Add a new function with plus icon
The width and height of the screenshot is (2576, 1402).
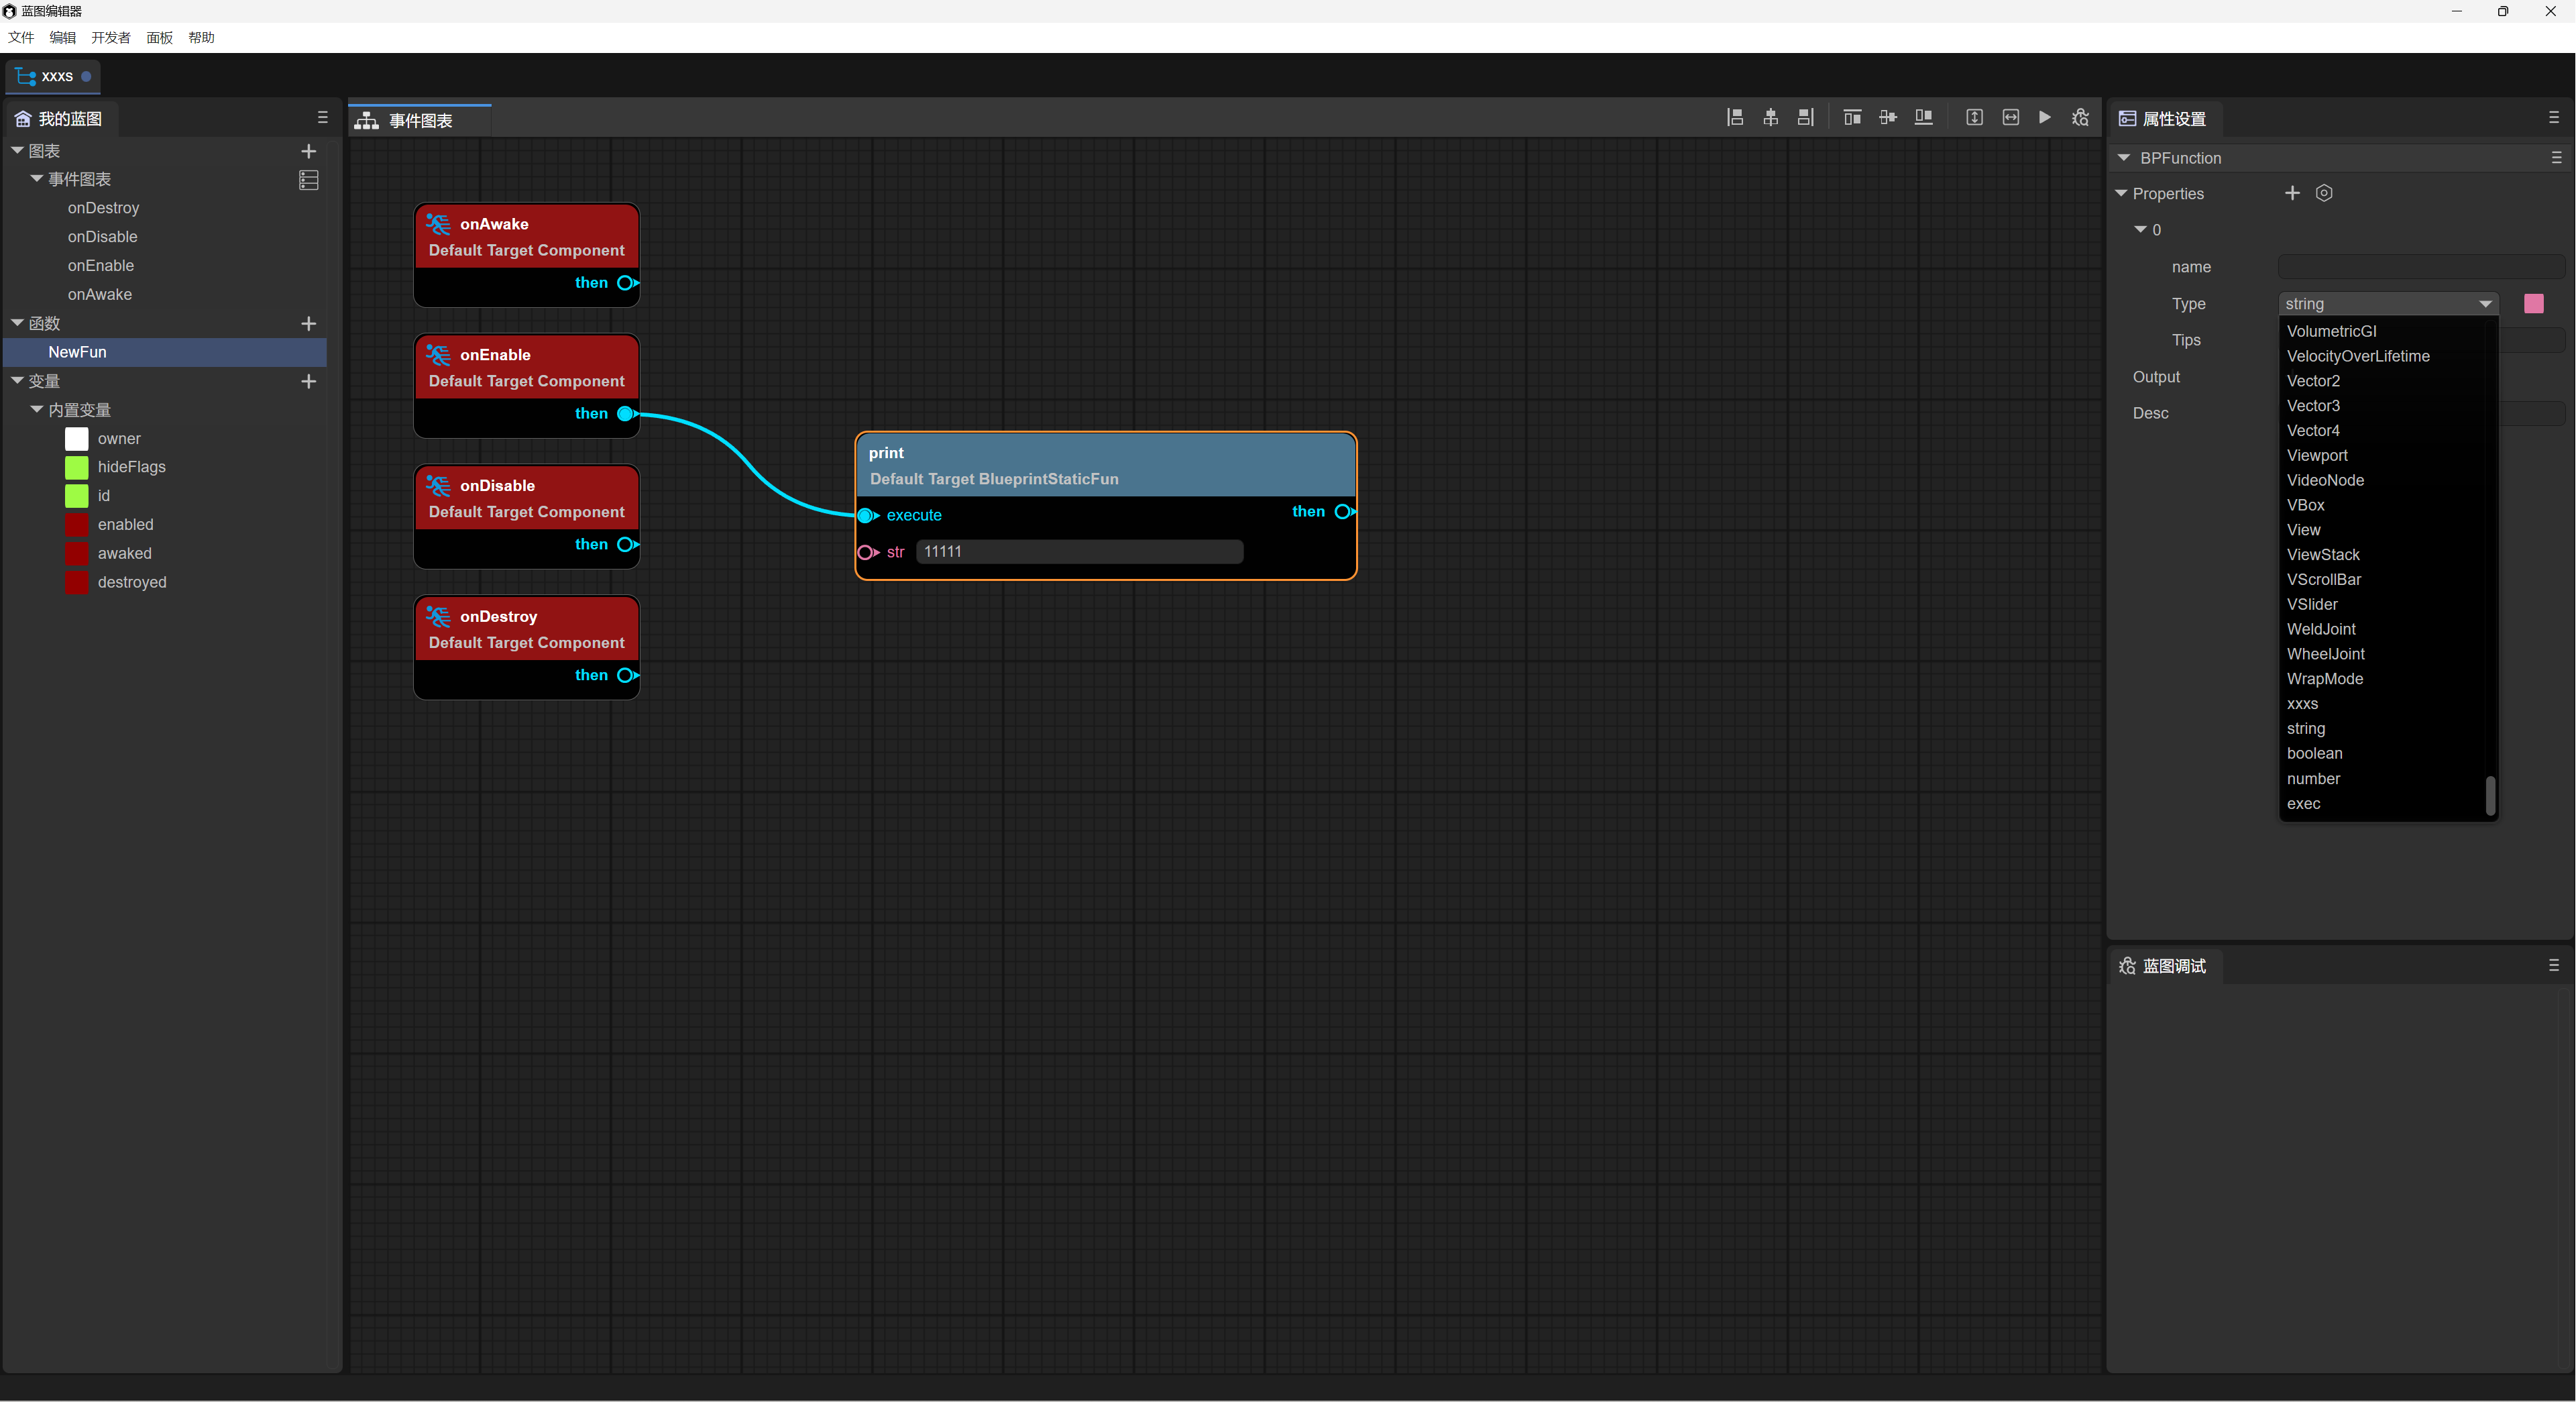(308, 324)
